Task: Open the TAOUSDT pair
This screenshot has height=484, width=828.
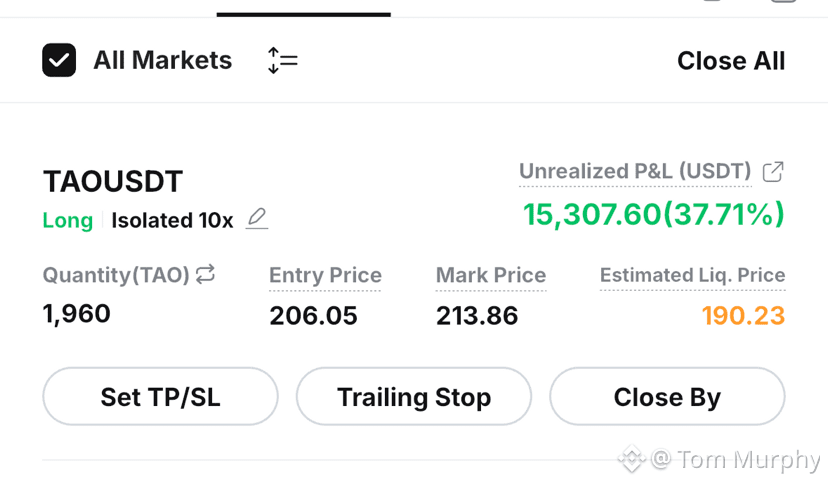Action: pos(113,182)
